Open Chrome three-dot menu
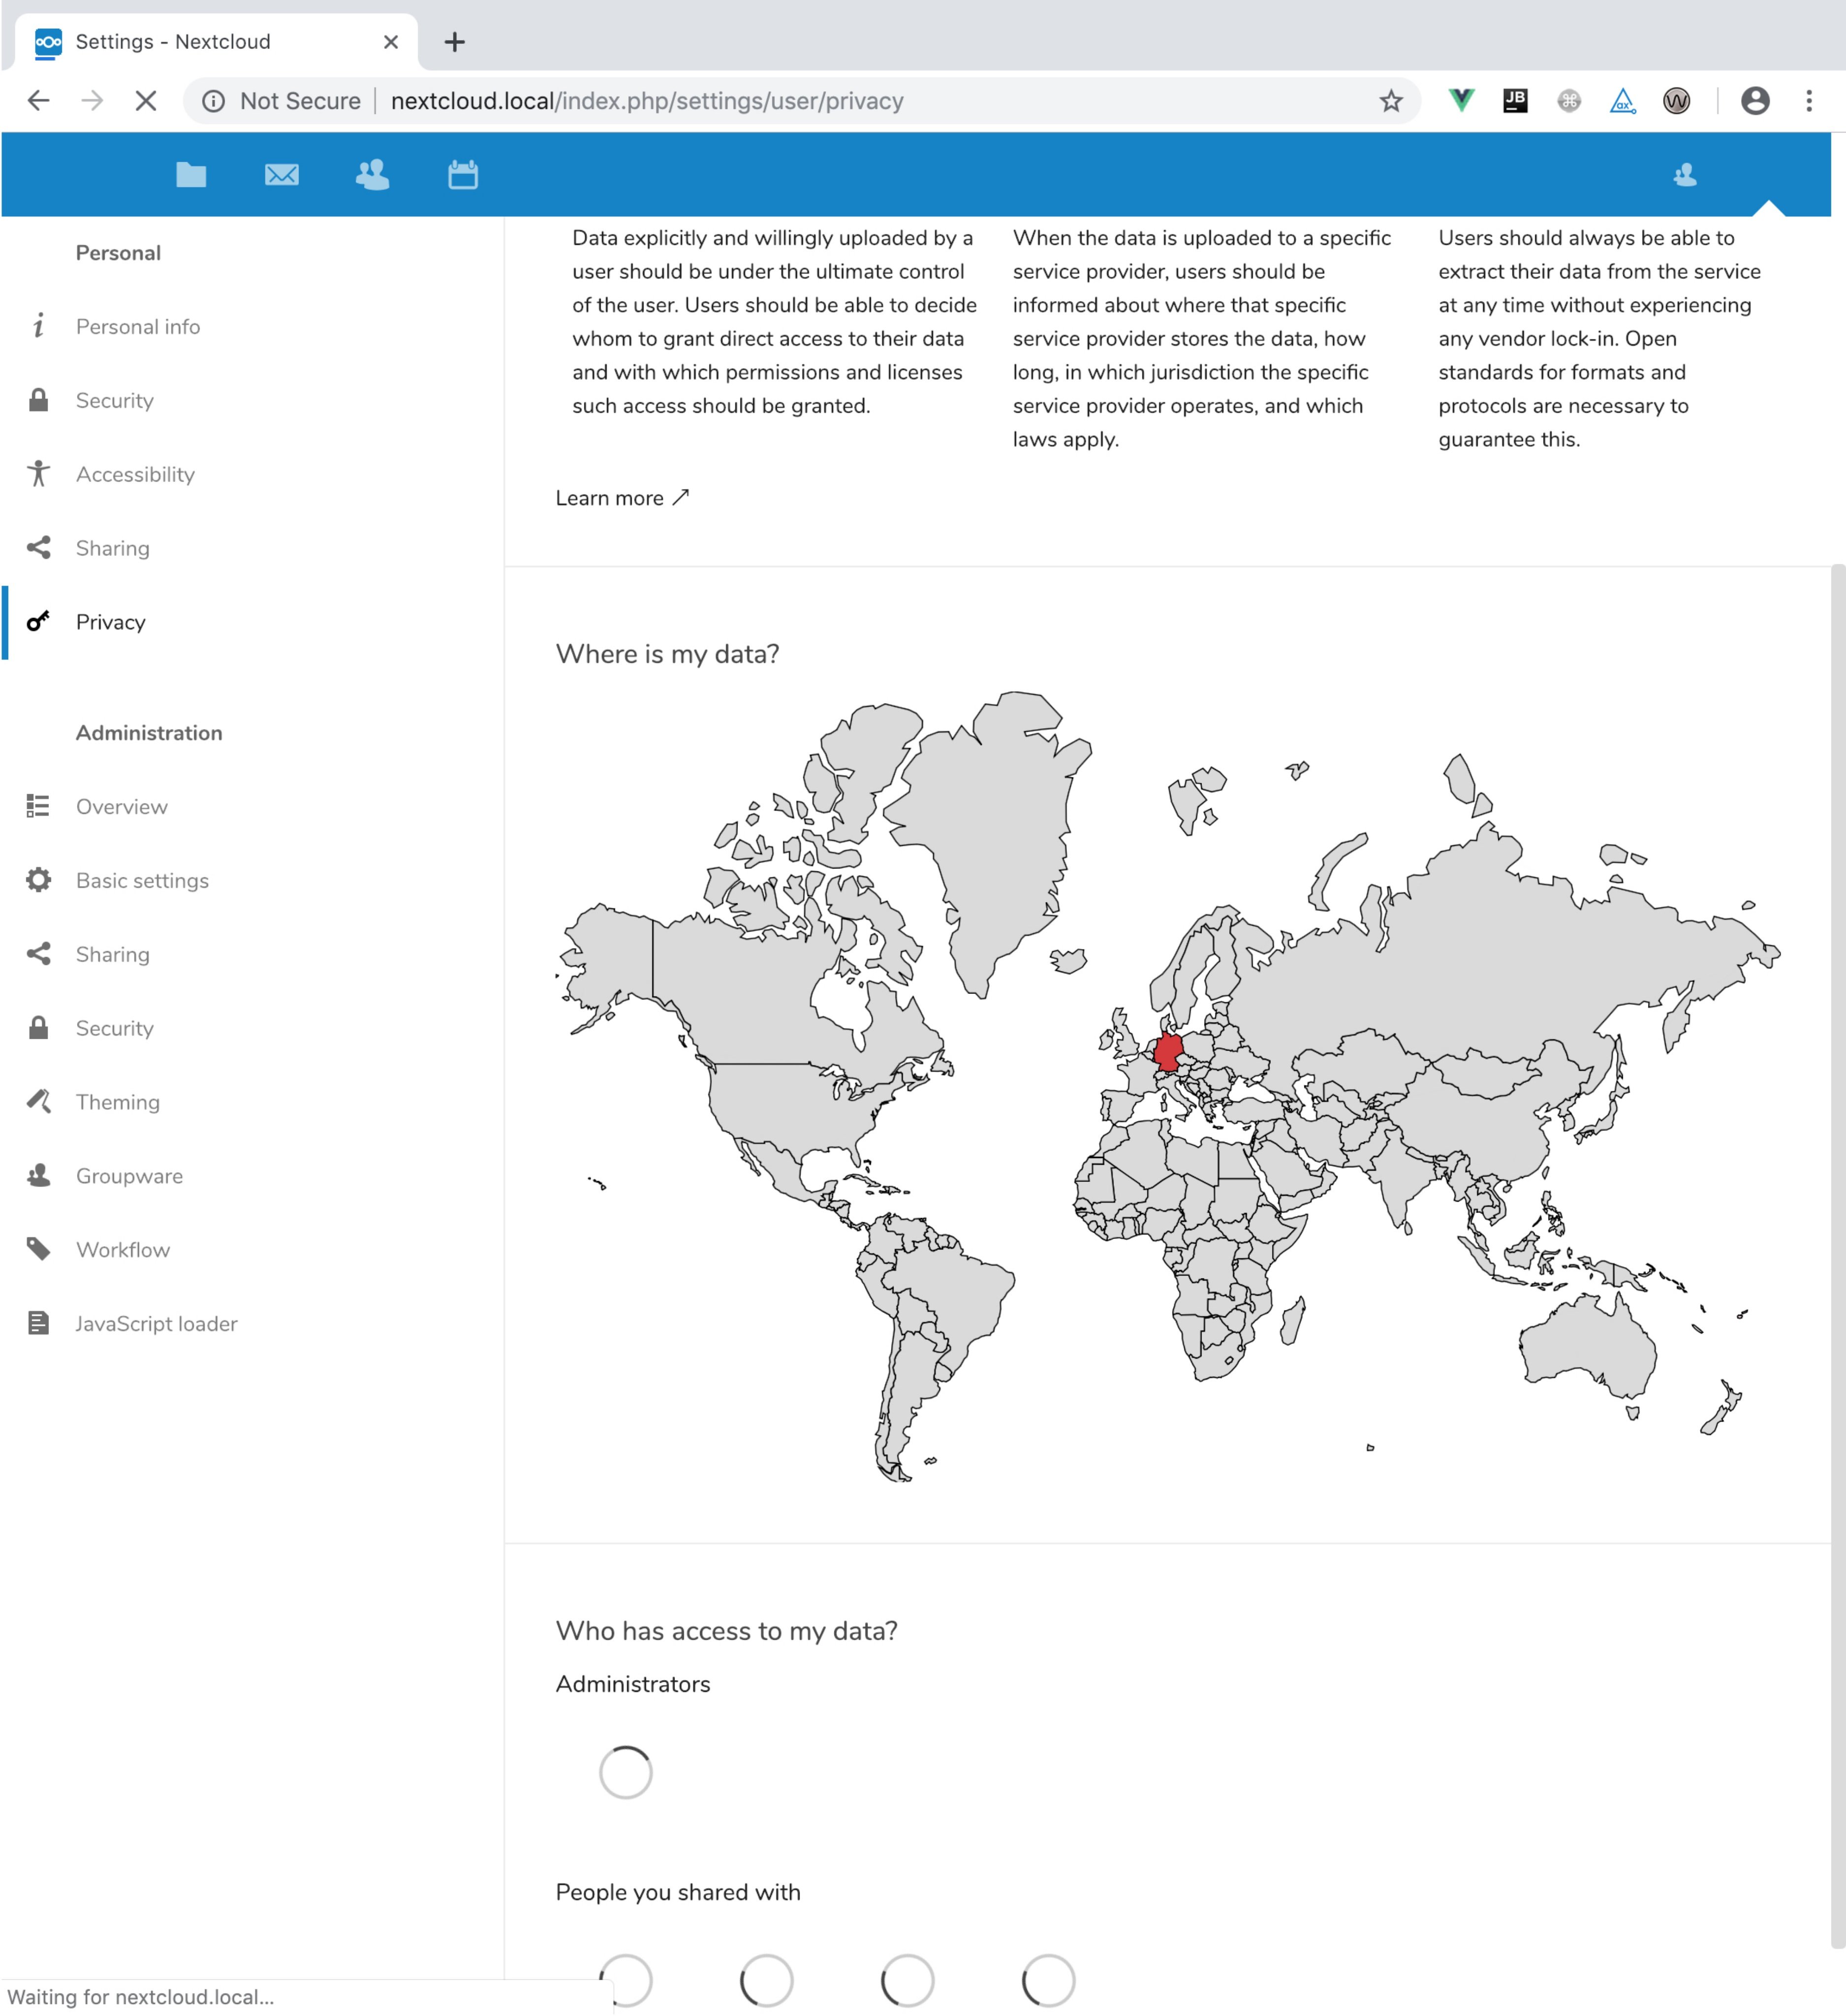This screenshot has width=1846, height=2016. click(x=1808, y=101)
